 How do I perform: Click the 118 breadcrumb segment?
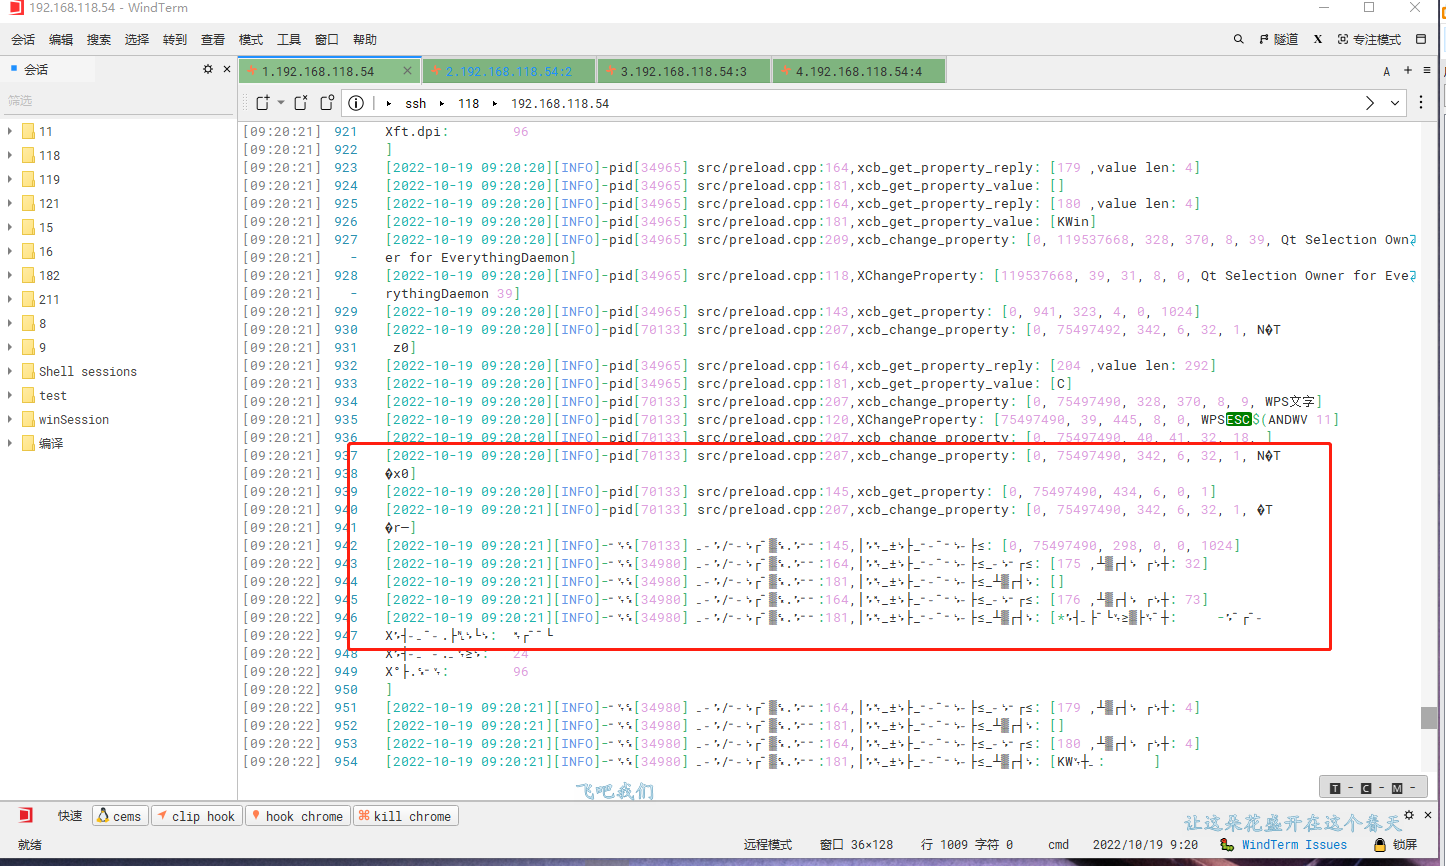pyautogui.click(x=469, y=104)
